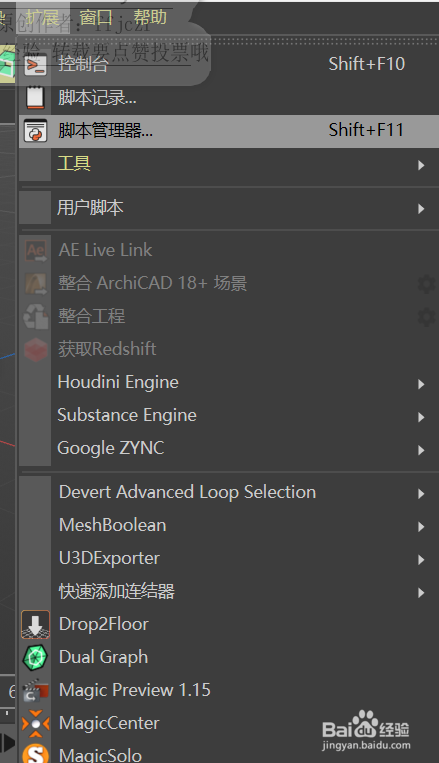Expand the Houdini Engine submenu arrow
The image size is (439, 763).
tap(421, 384)
